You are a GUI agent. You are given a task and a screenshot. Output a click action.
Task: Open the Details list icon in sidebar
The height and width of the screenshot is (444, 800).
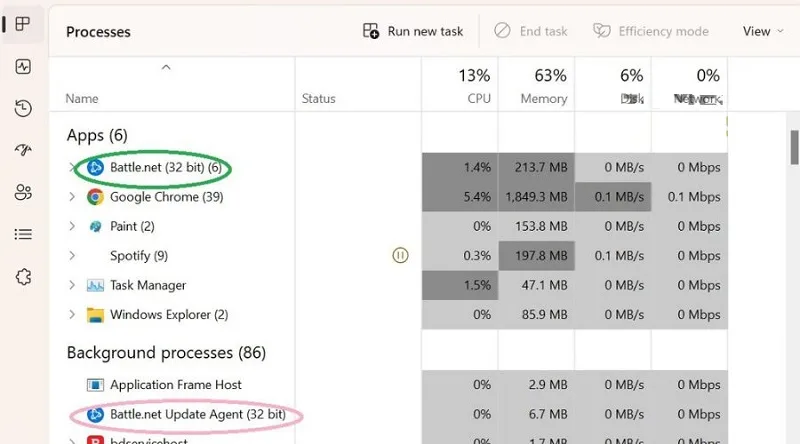coord(23,234)
